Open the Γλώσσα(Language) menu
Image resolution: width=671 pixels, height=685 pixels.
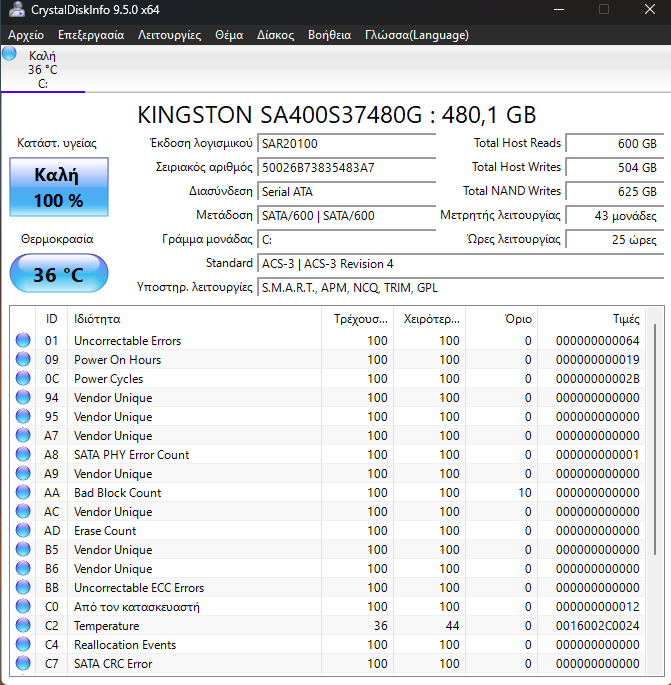pos(417,35)
